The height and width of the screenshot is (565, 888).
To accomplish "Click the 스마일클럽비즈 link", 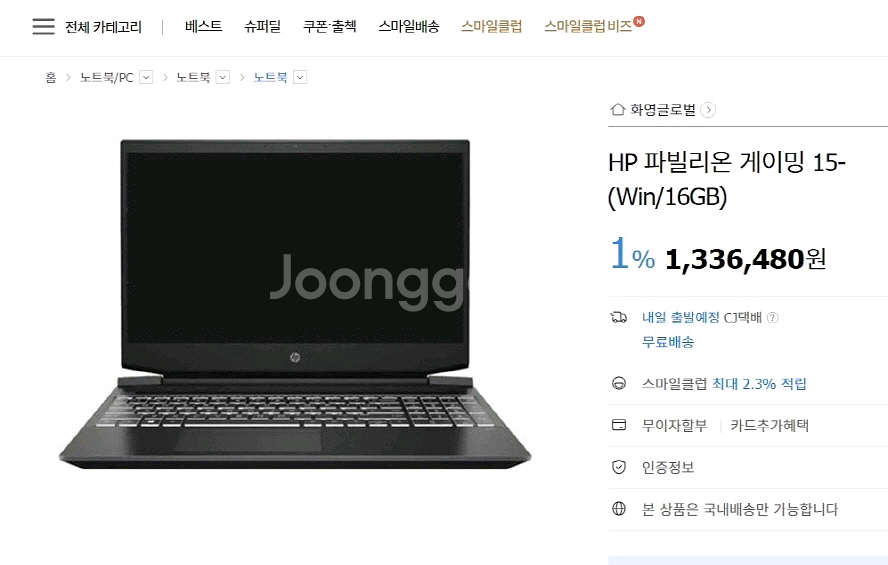I will coord(588,27).
